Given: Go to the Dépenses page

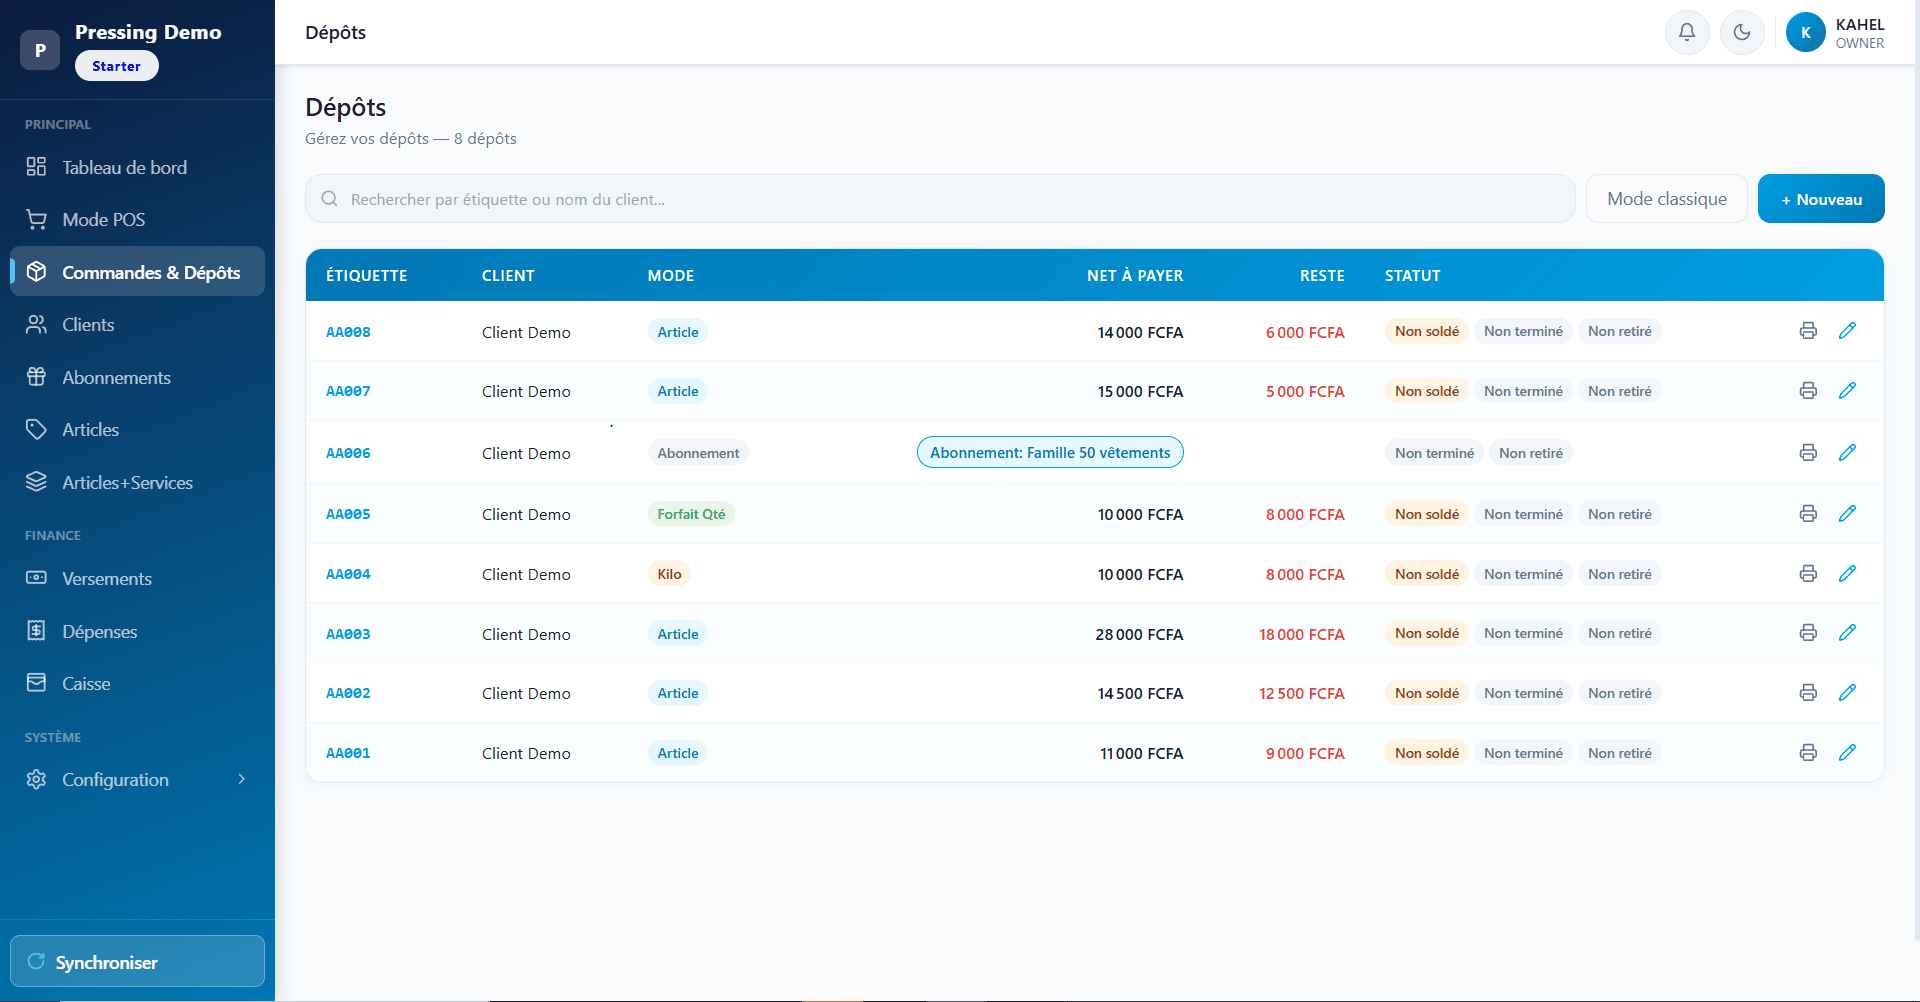Looking at the screenshot, I should coord(137,631).
